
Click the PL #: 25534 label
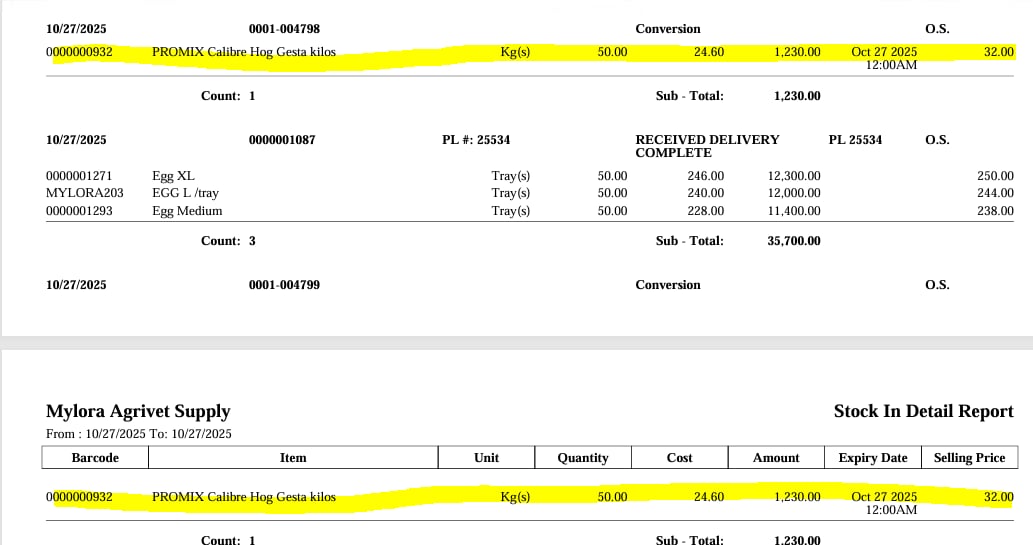tap(476, 140)
